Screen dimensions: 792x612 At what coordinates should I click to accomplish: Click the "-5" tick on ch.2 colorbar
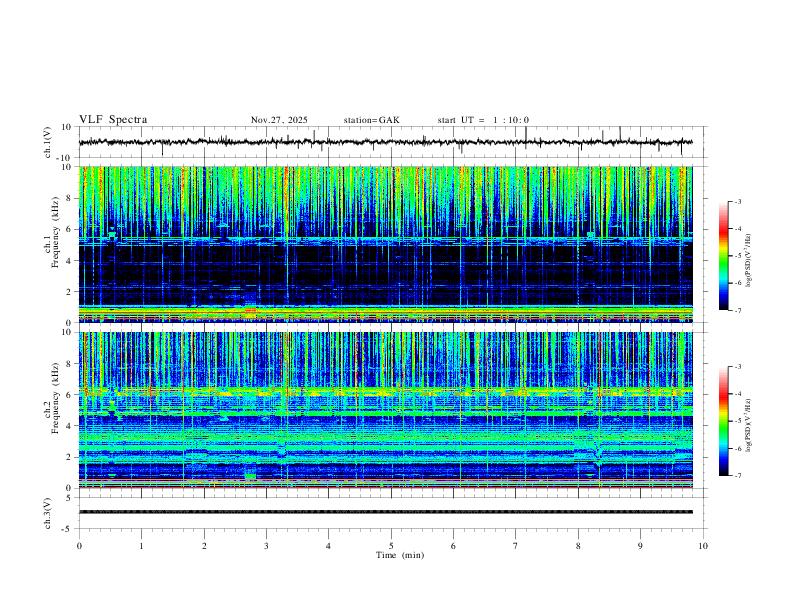tap(737, 421)
